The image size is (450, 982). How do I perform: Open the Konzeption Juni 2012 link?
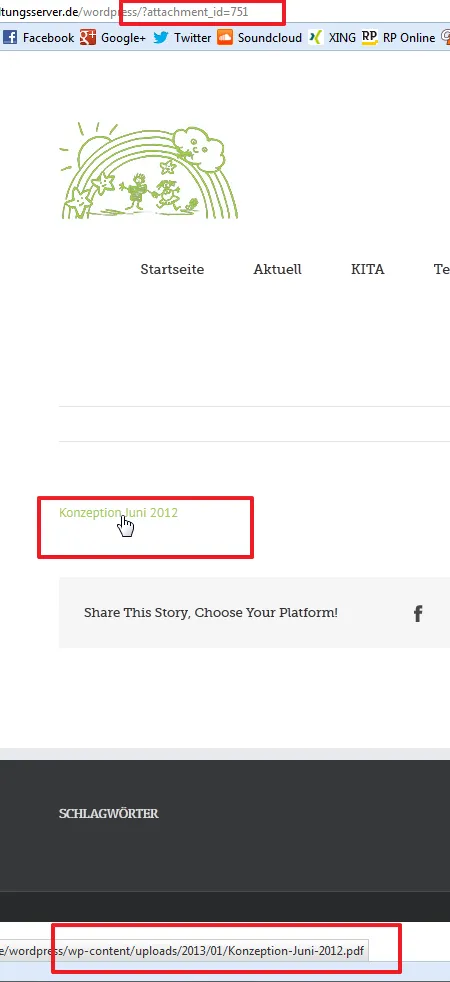[x=118, y=513]
